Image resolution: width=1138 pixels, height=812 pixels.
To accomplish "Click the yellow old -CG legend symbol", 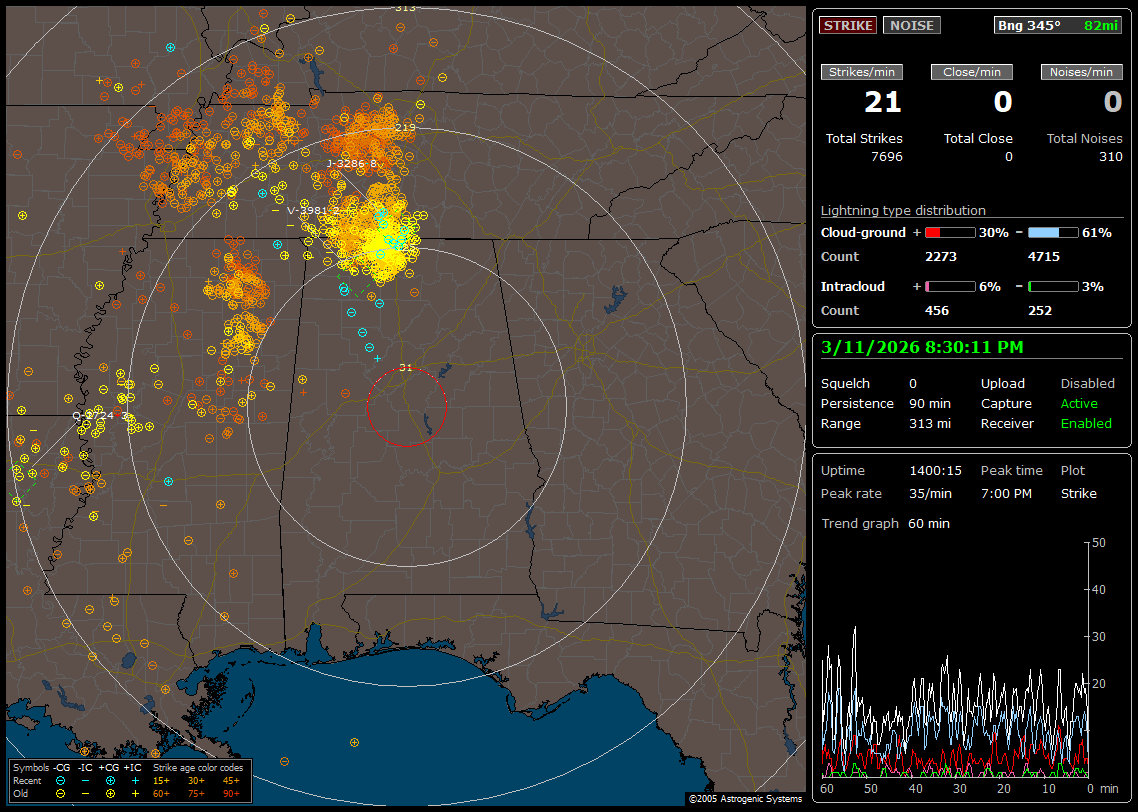I will pyautogui.click(x=61, y=793).
